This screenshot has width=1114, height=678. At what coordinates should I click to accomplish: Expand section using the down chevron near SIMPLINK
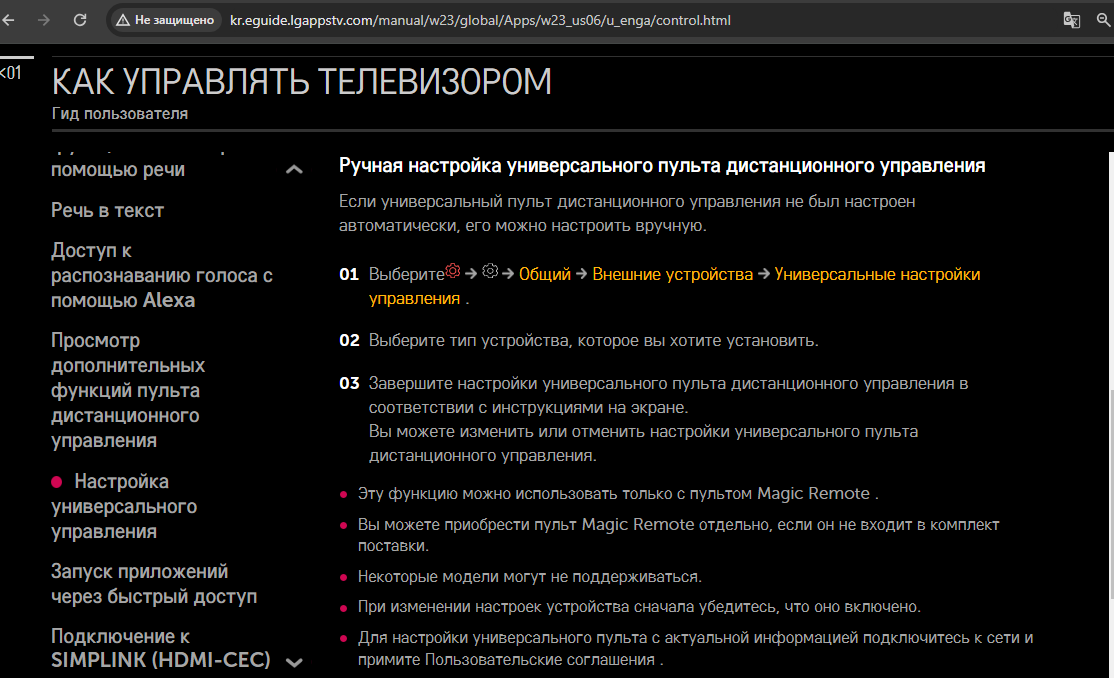click(x=294, y=662)
